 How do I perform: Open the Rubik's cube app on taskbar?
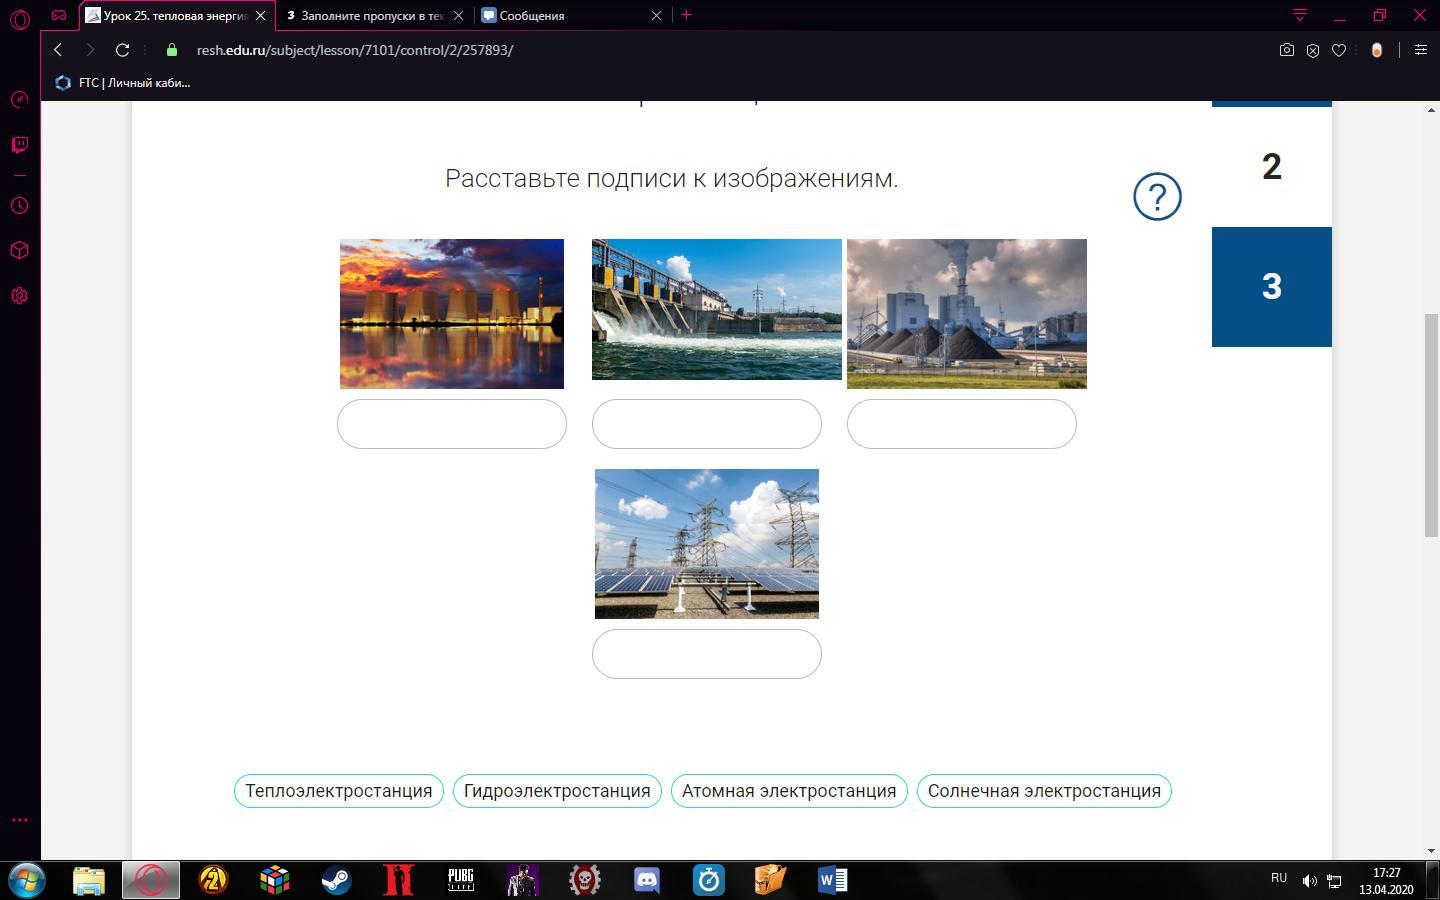(x=274, y=880)
